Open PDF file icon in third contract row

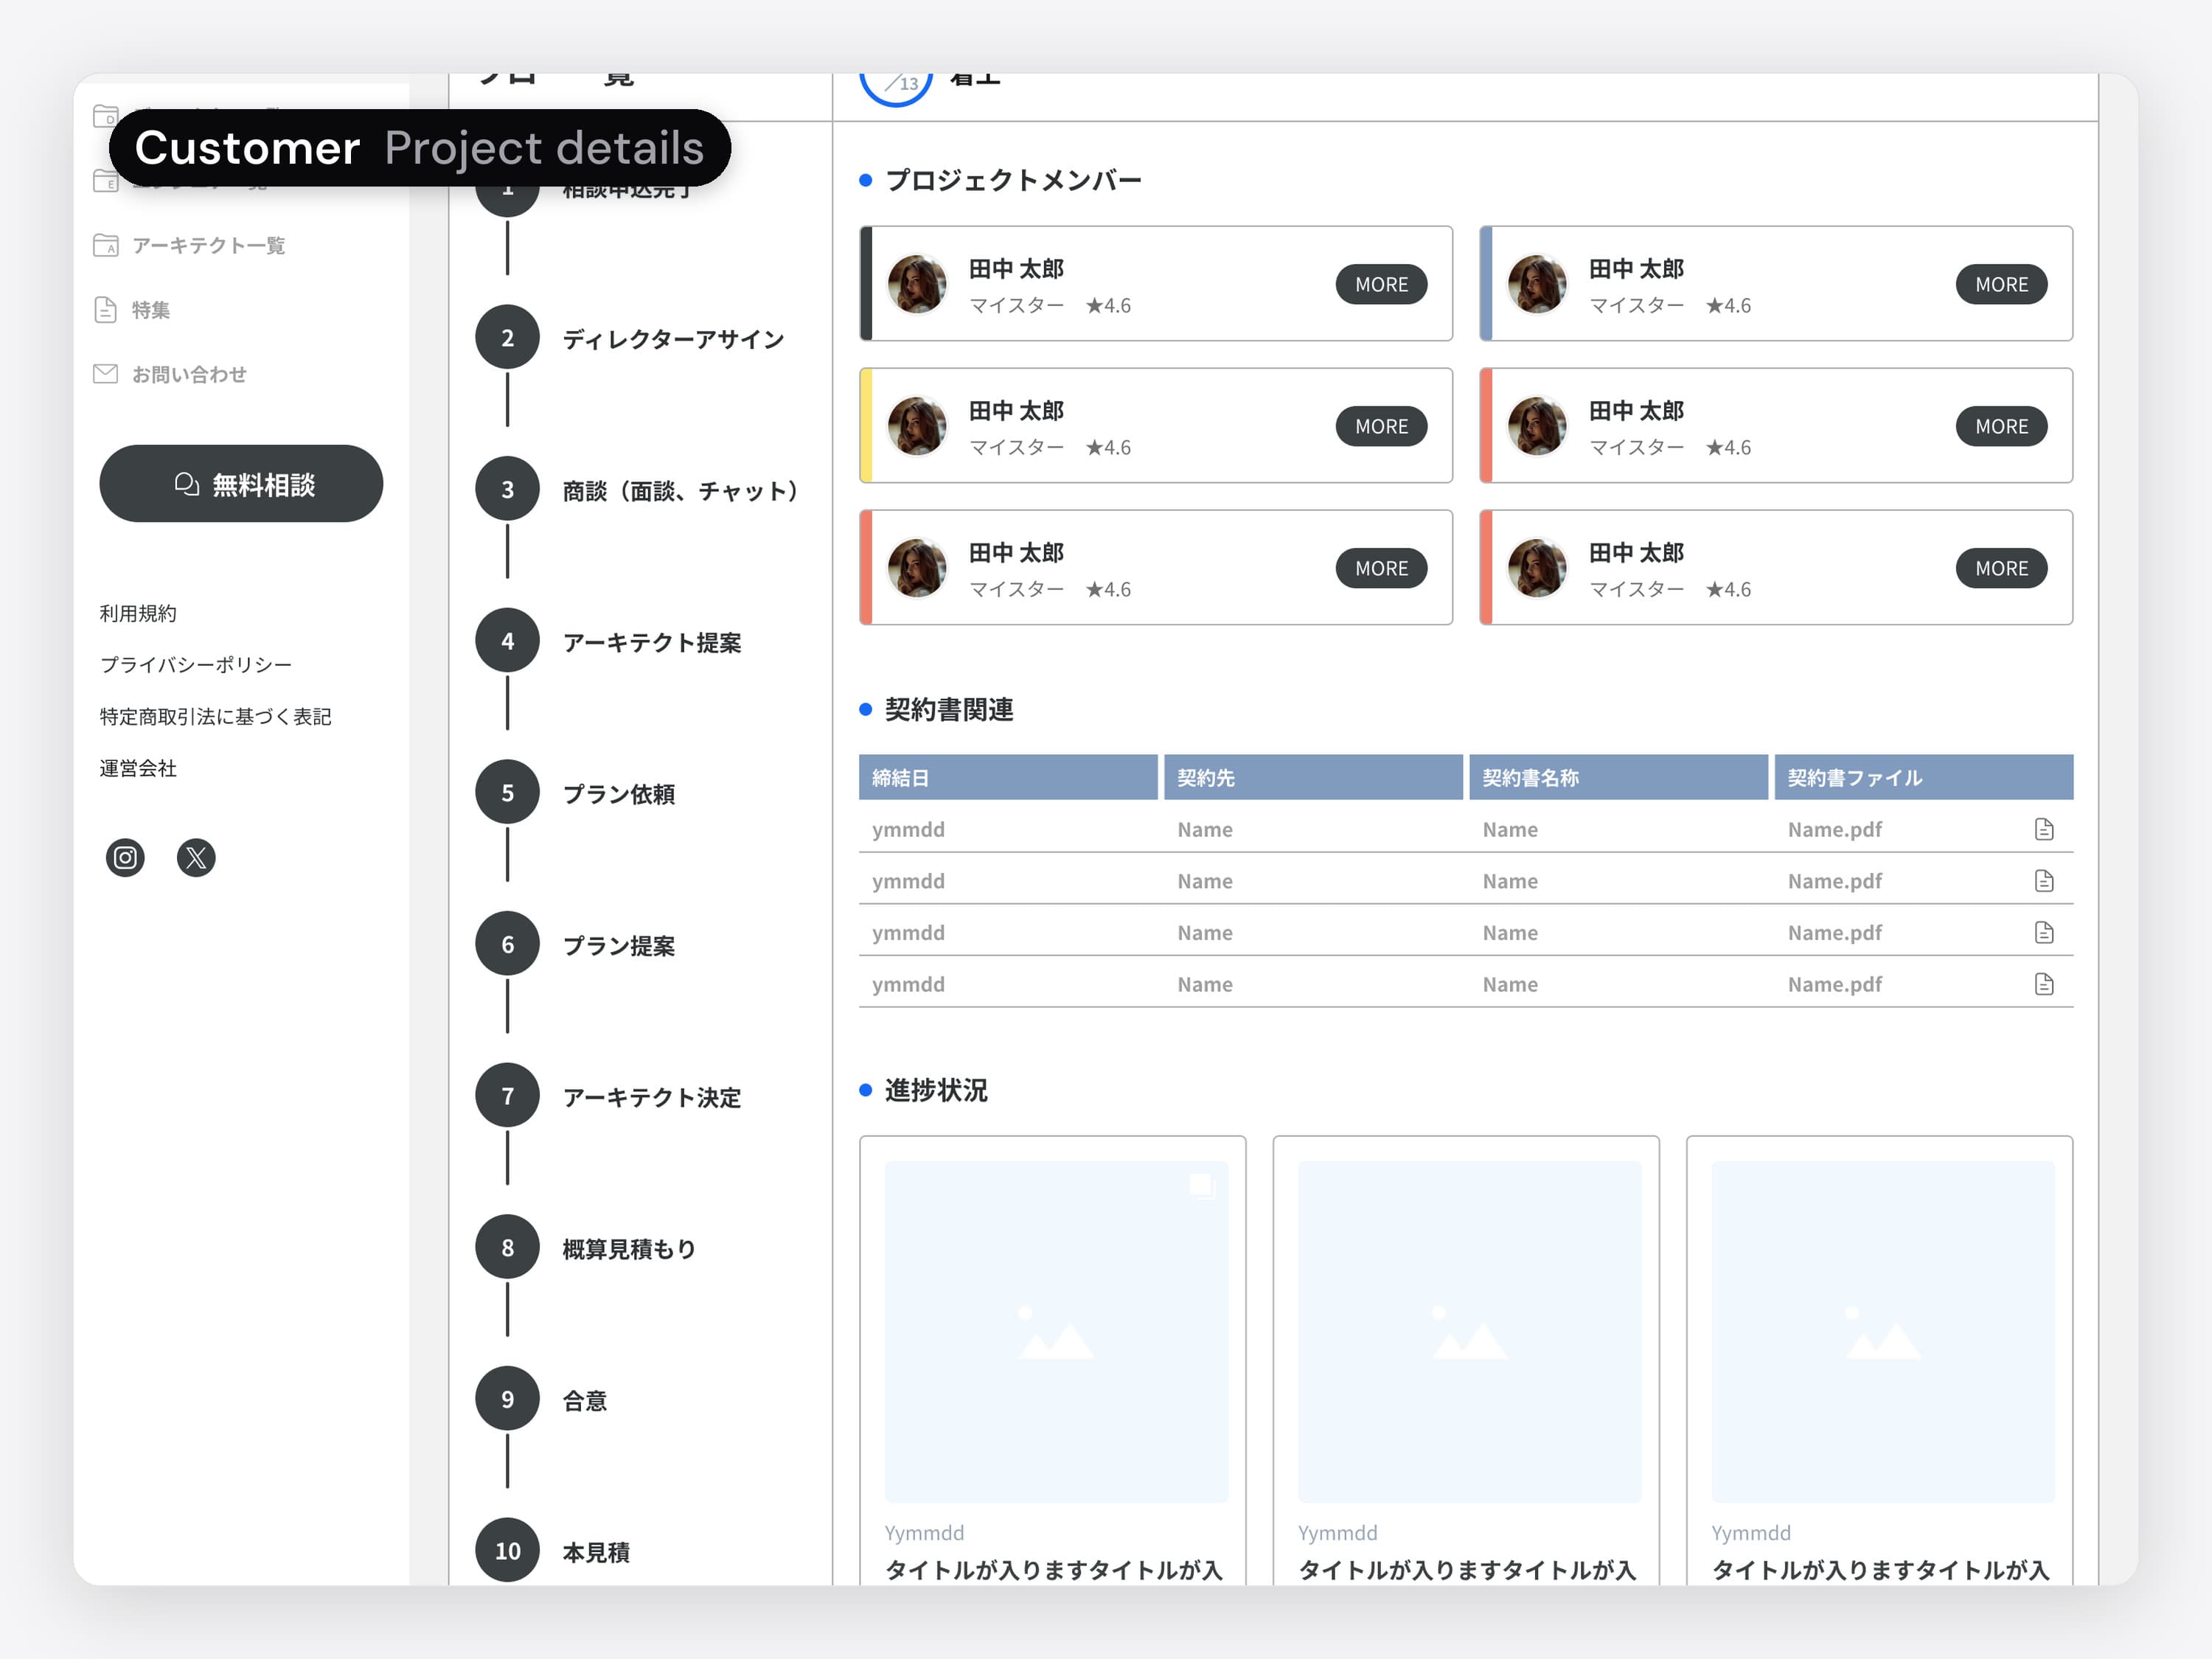(2044, 932)
